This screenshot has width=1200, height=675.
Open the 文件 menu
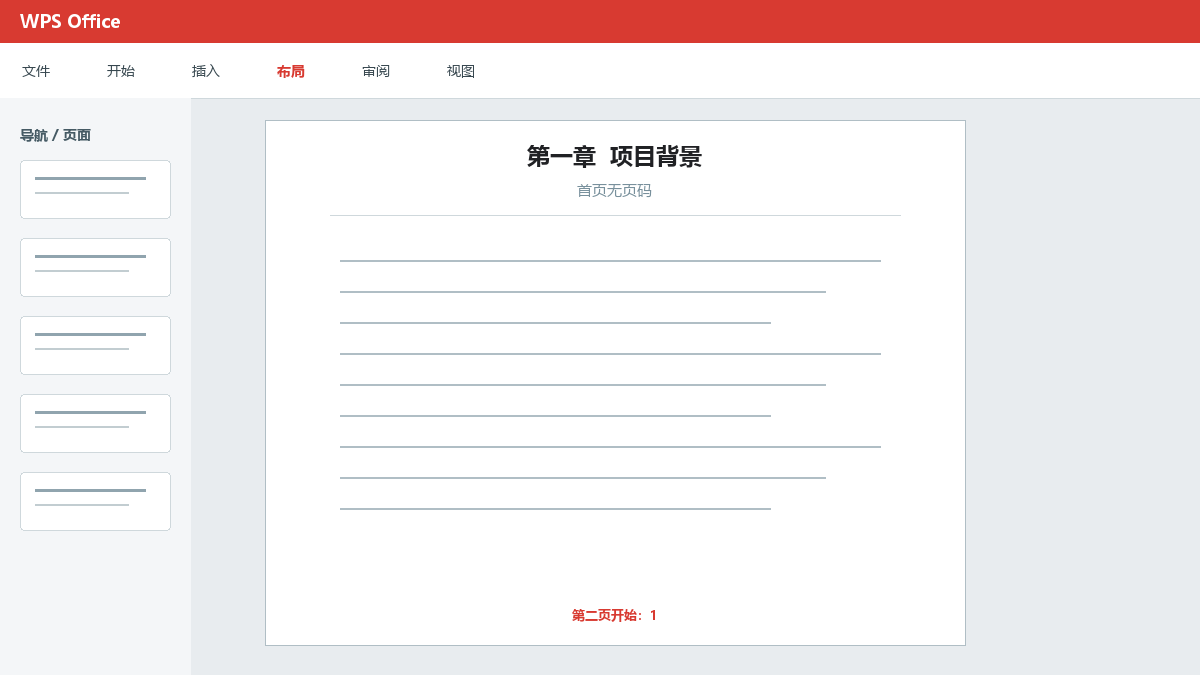pyautogui.click(x=36, y=71)
